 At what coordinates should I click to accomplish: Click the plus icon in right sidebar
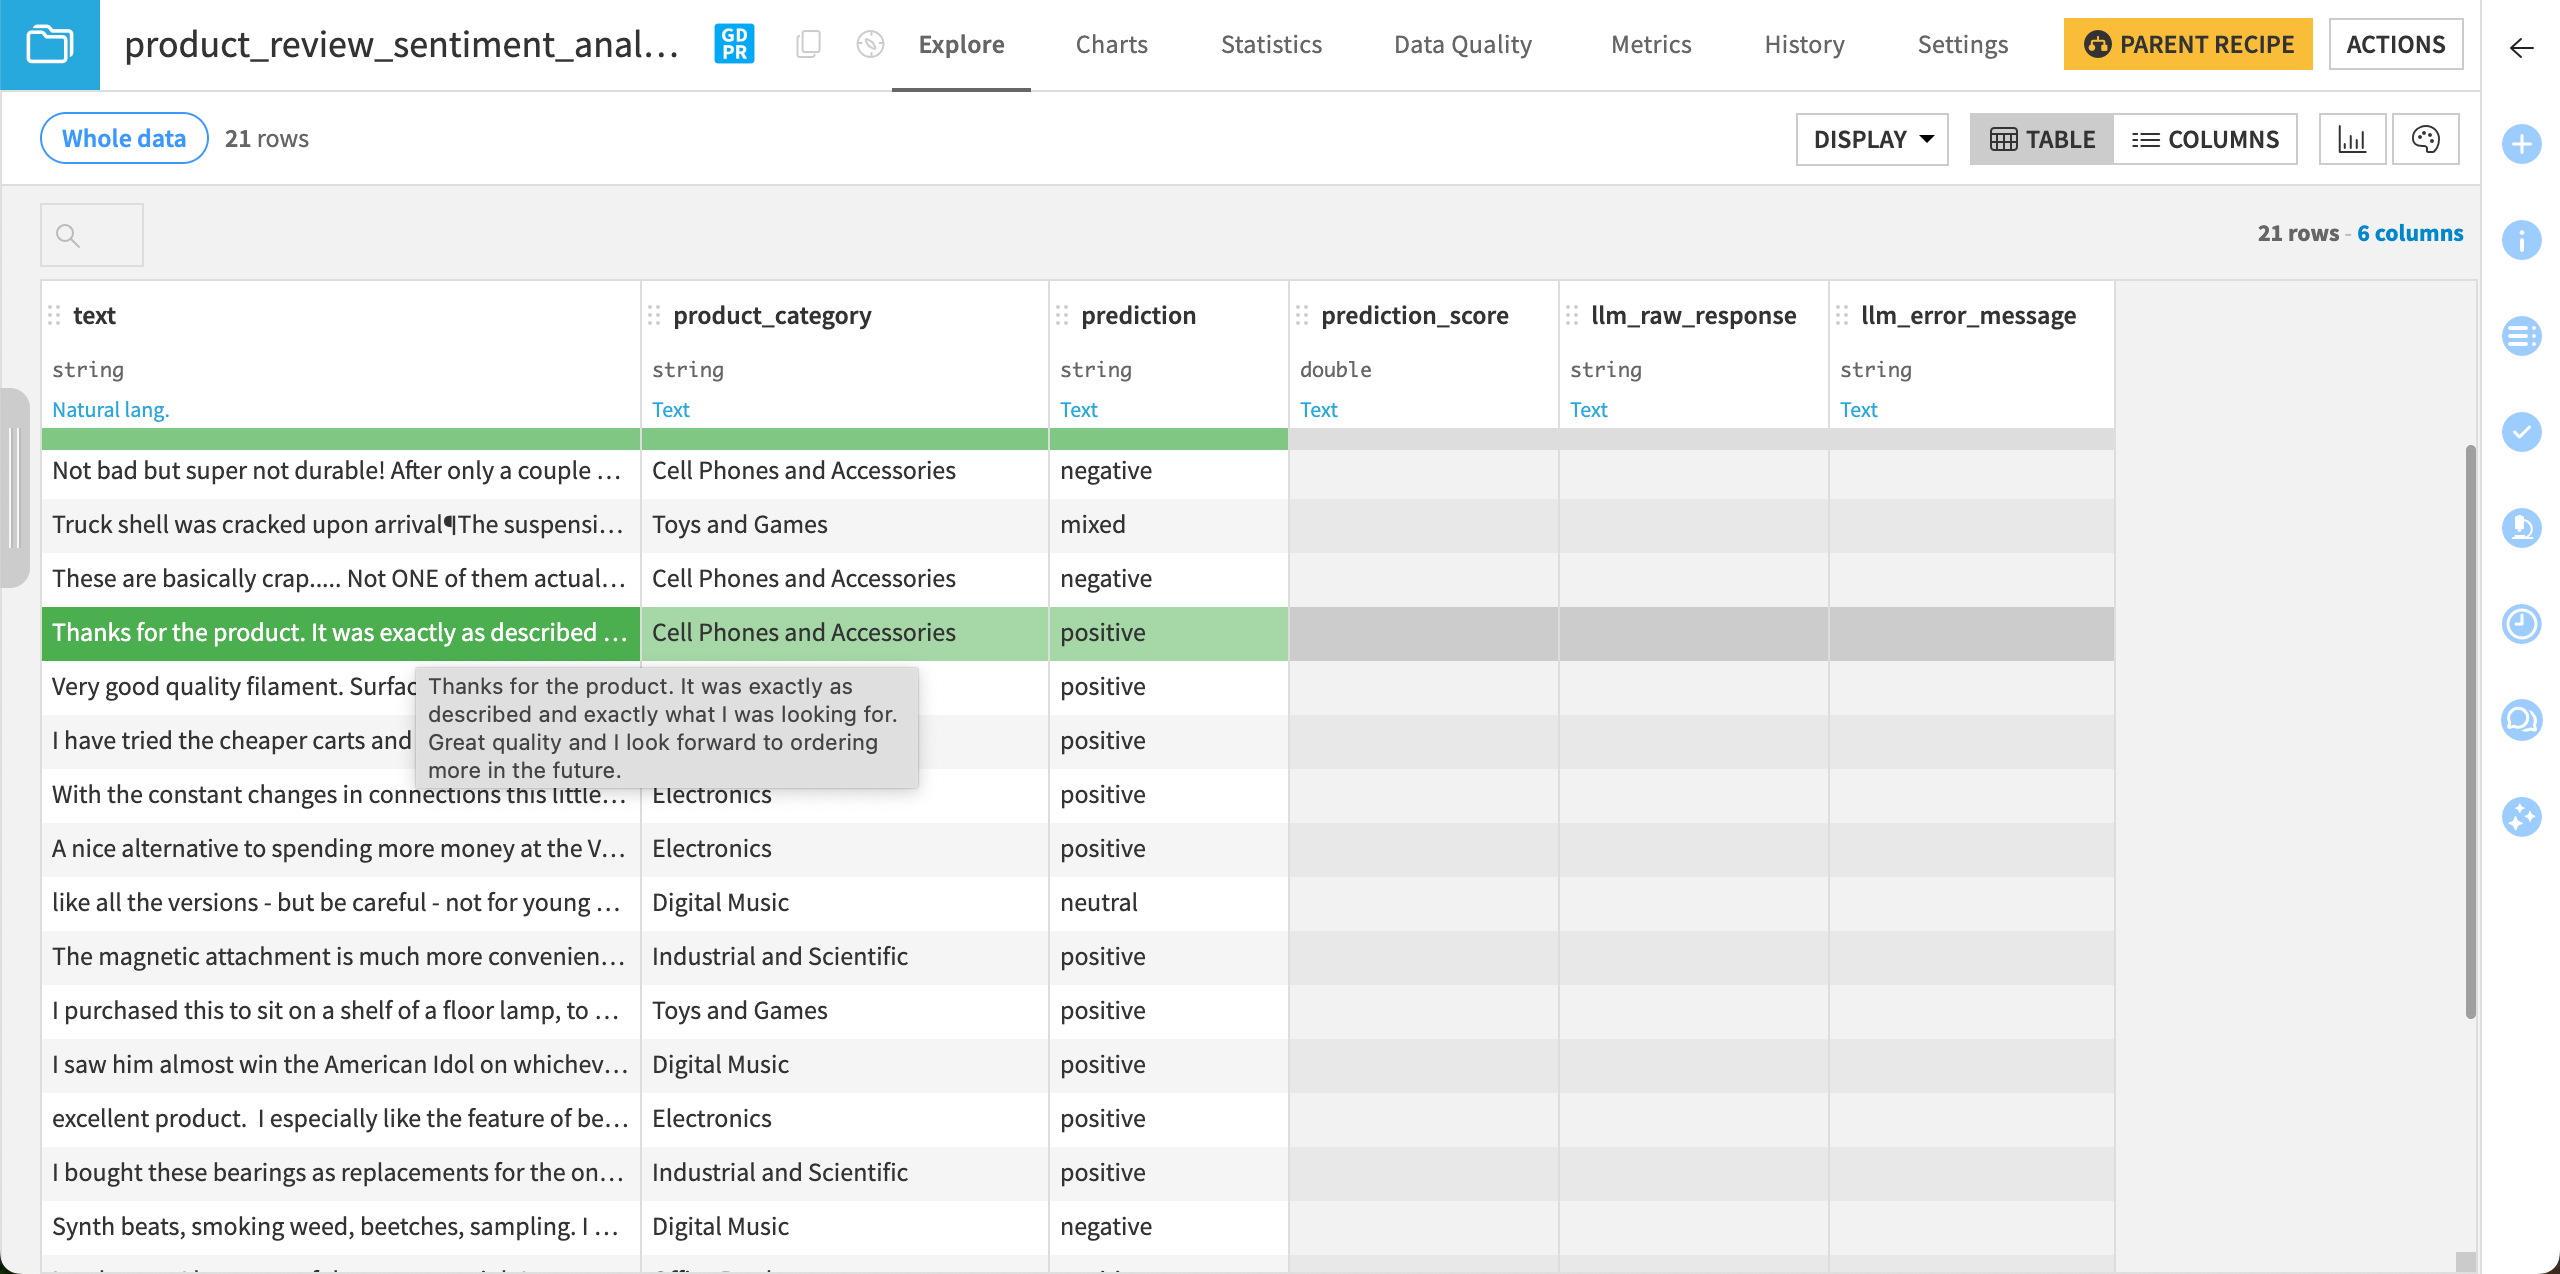pyautogui.click(x=2522, y=144)
